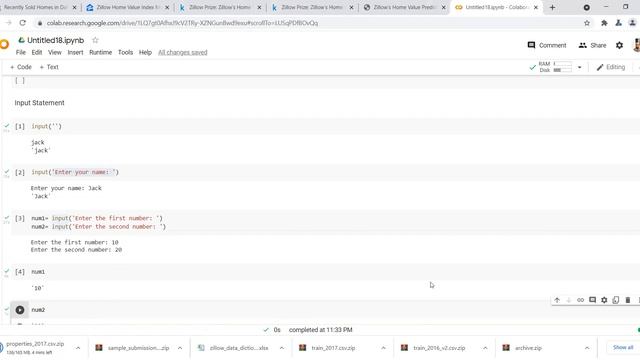Click the empty code cell at top

click(x=325, y=81)
